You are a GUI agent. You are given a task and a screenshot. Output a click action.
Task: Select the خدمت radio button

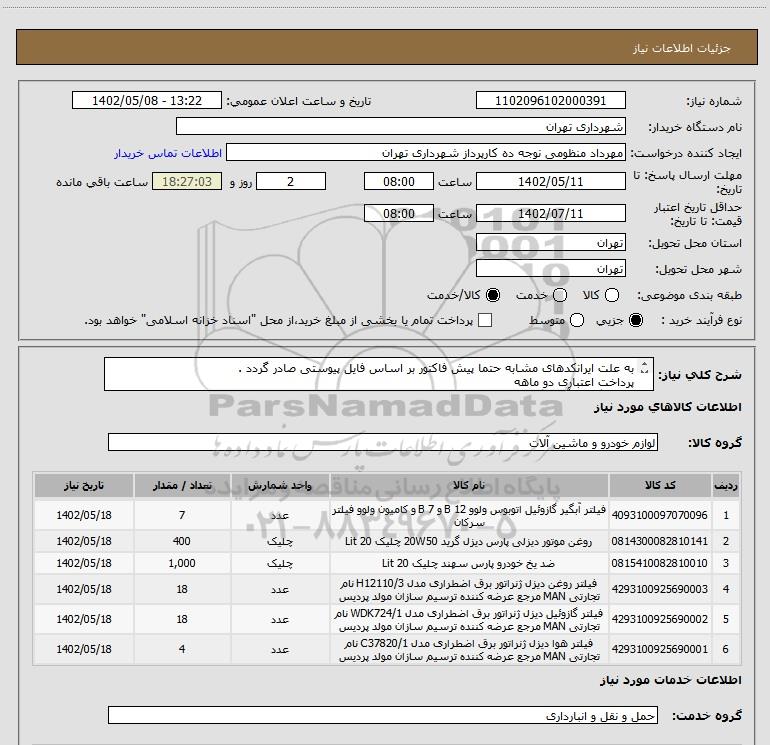(x=560, y=295)
